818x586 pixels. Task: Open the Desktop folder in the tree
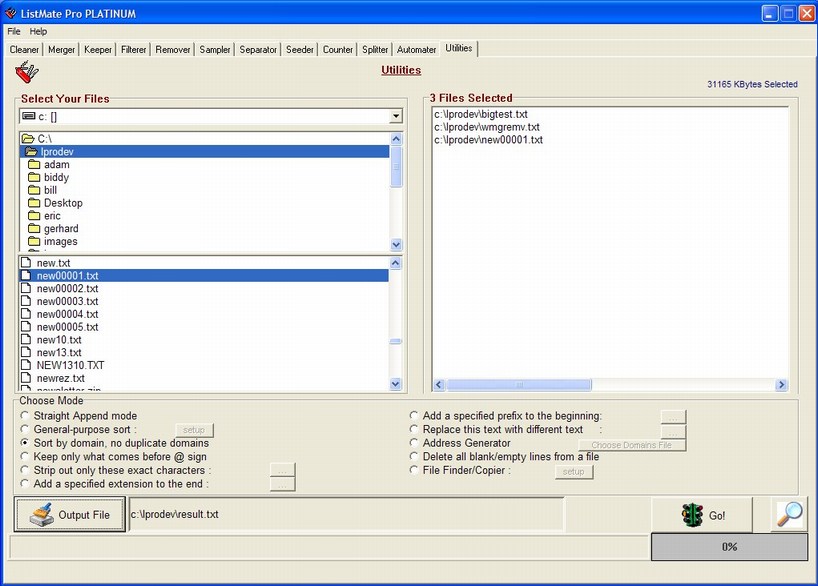(62, 203)
